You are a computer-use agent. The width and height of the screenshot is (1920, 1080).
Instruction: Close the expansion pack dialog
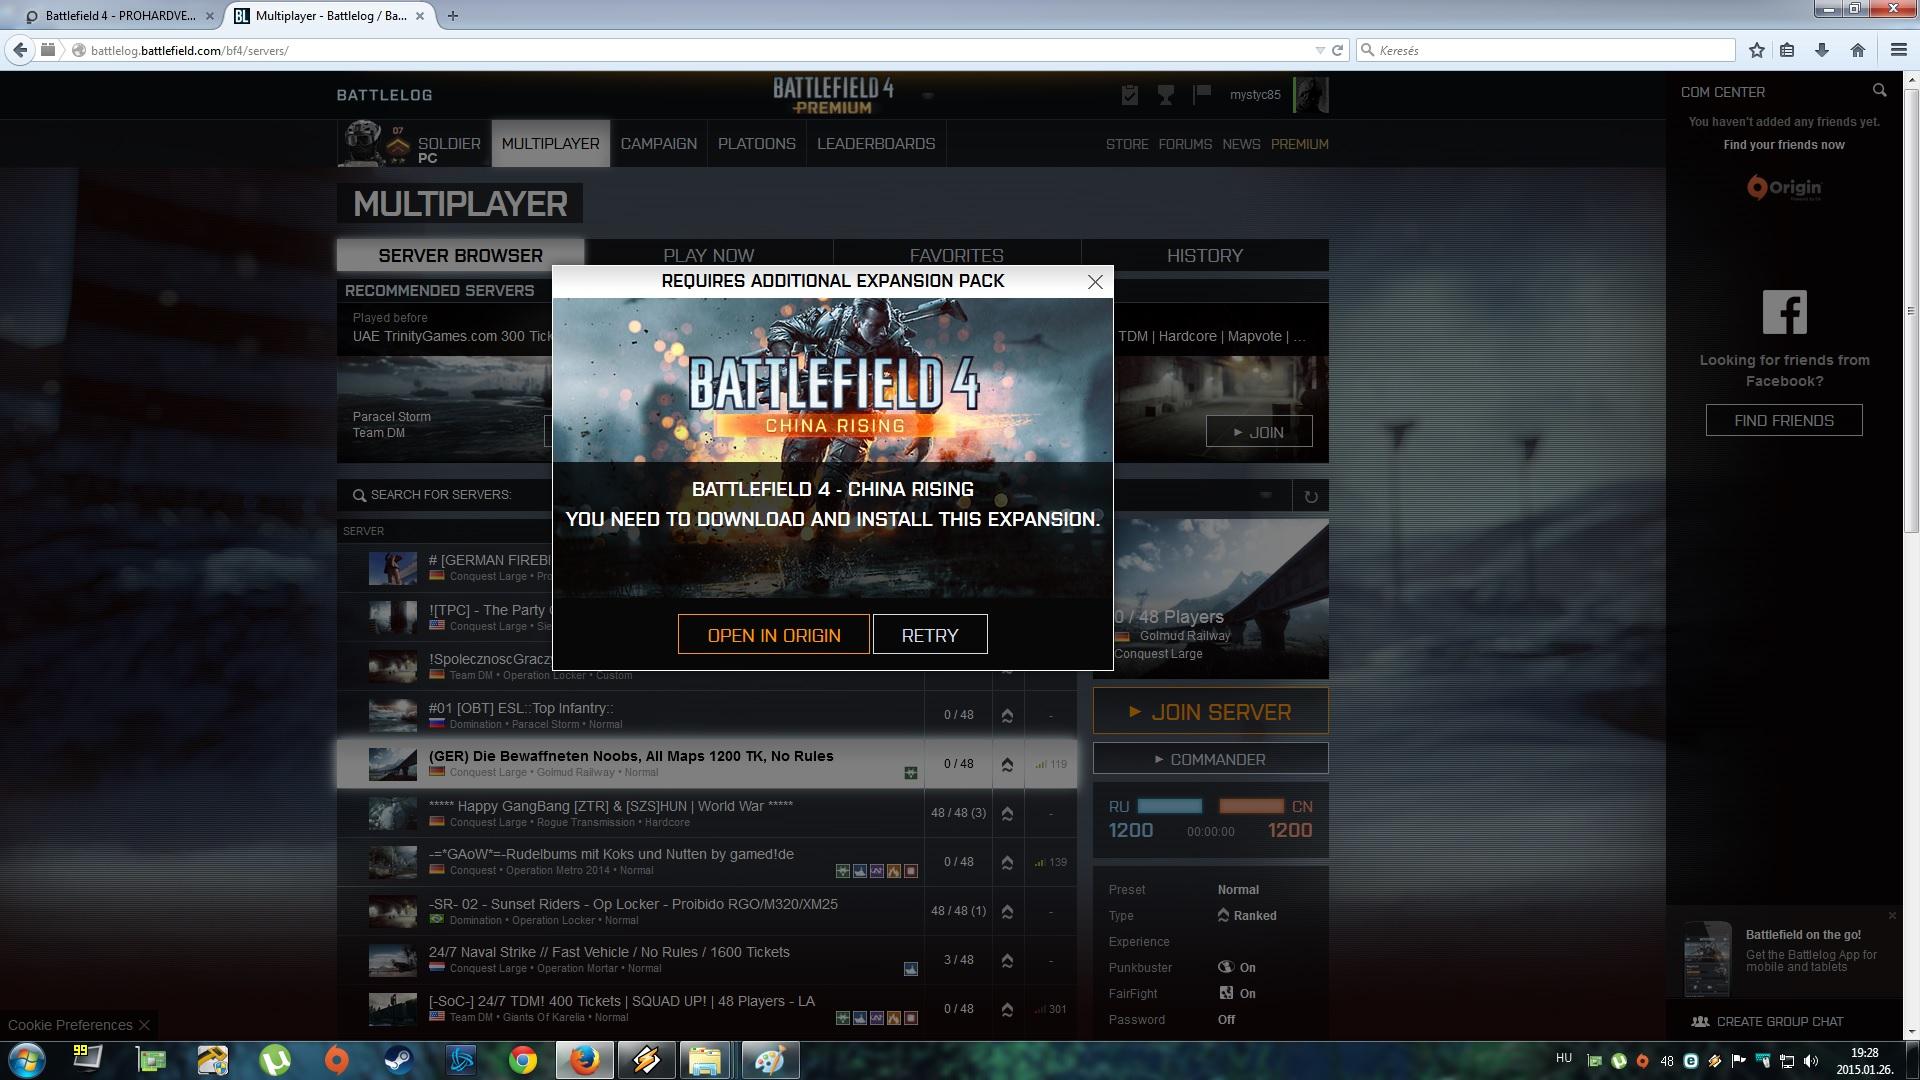[x=1095, y=282]
